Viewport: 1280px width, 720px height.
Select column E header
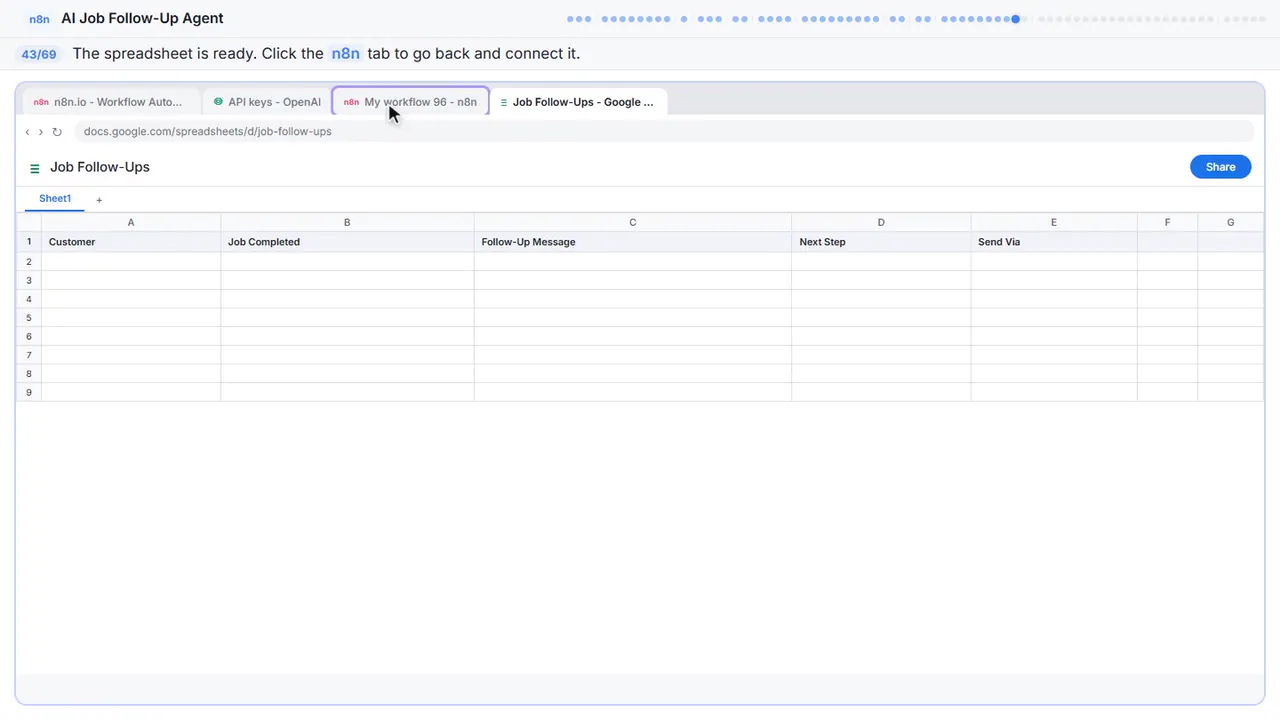pyautogui.click(x=1054, y=222)
